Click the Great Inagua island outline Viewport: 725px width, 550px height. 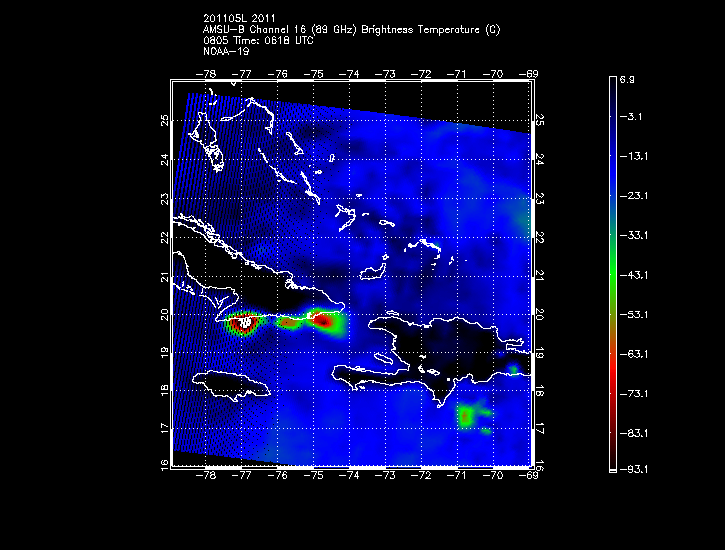373,272
